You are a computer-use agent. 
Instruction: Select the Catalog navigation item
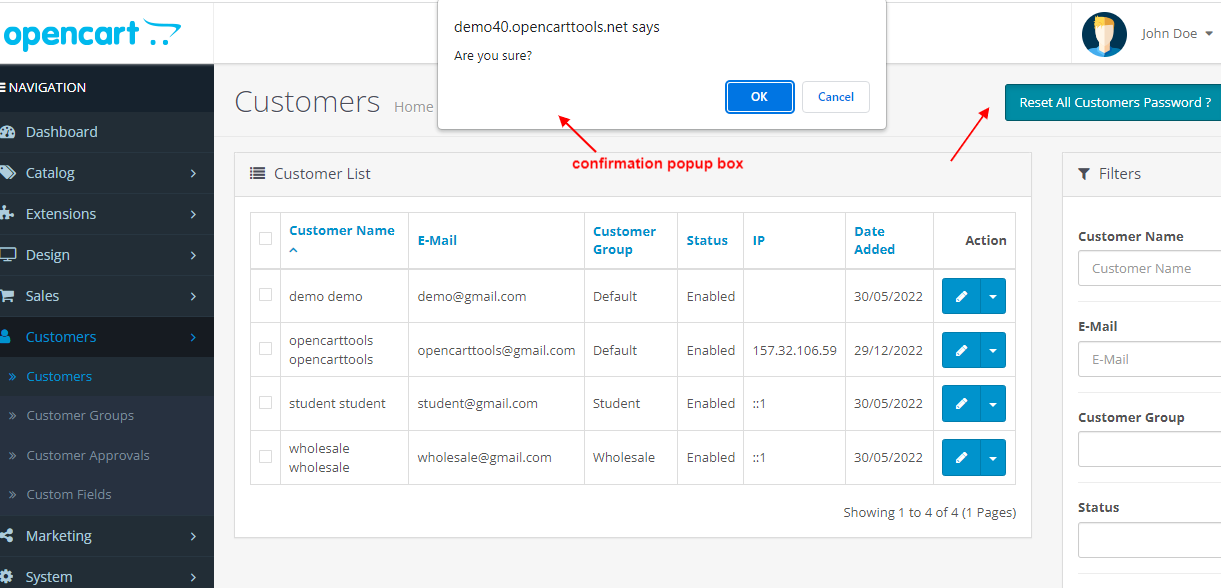48,172
